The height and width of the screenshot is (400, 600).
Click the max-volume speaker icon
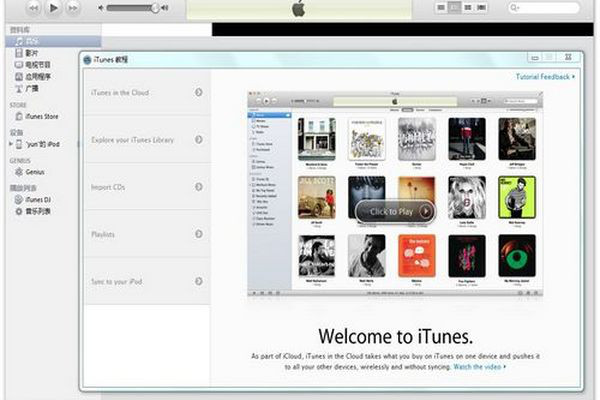click(165, 8)
